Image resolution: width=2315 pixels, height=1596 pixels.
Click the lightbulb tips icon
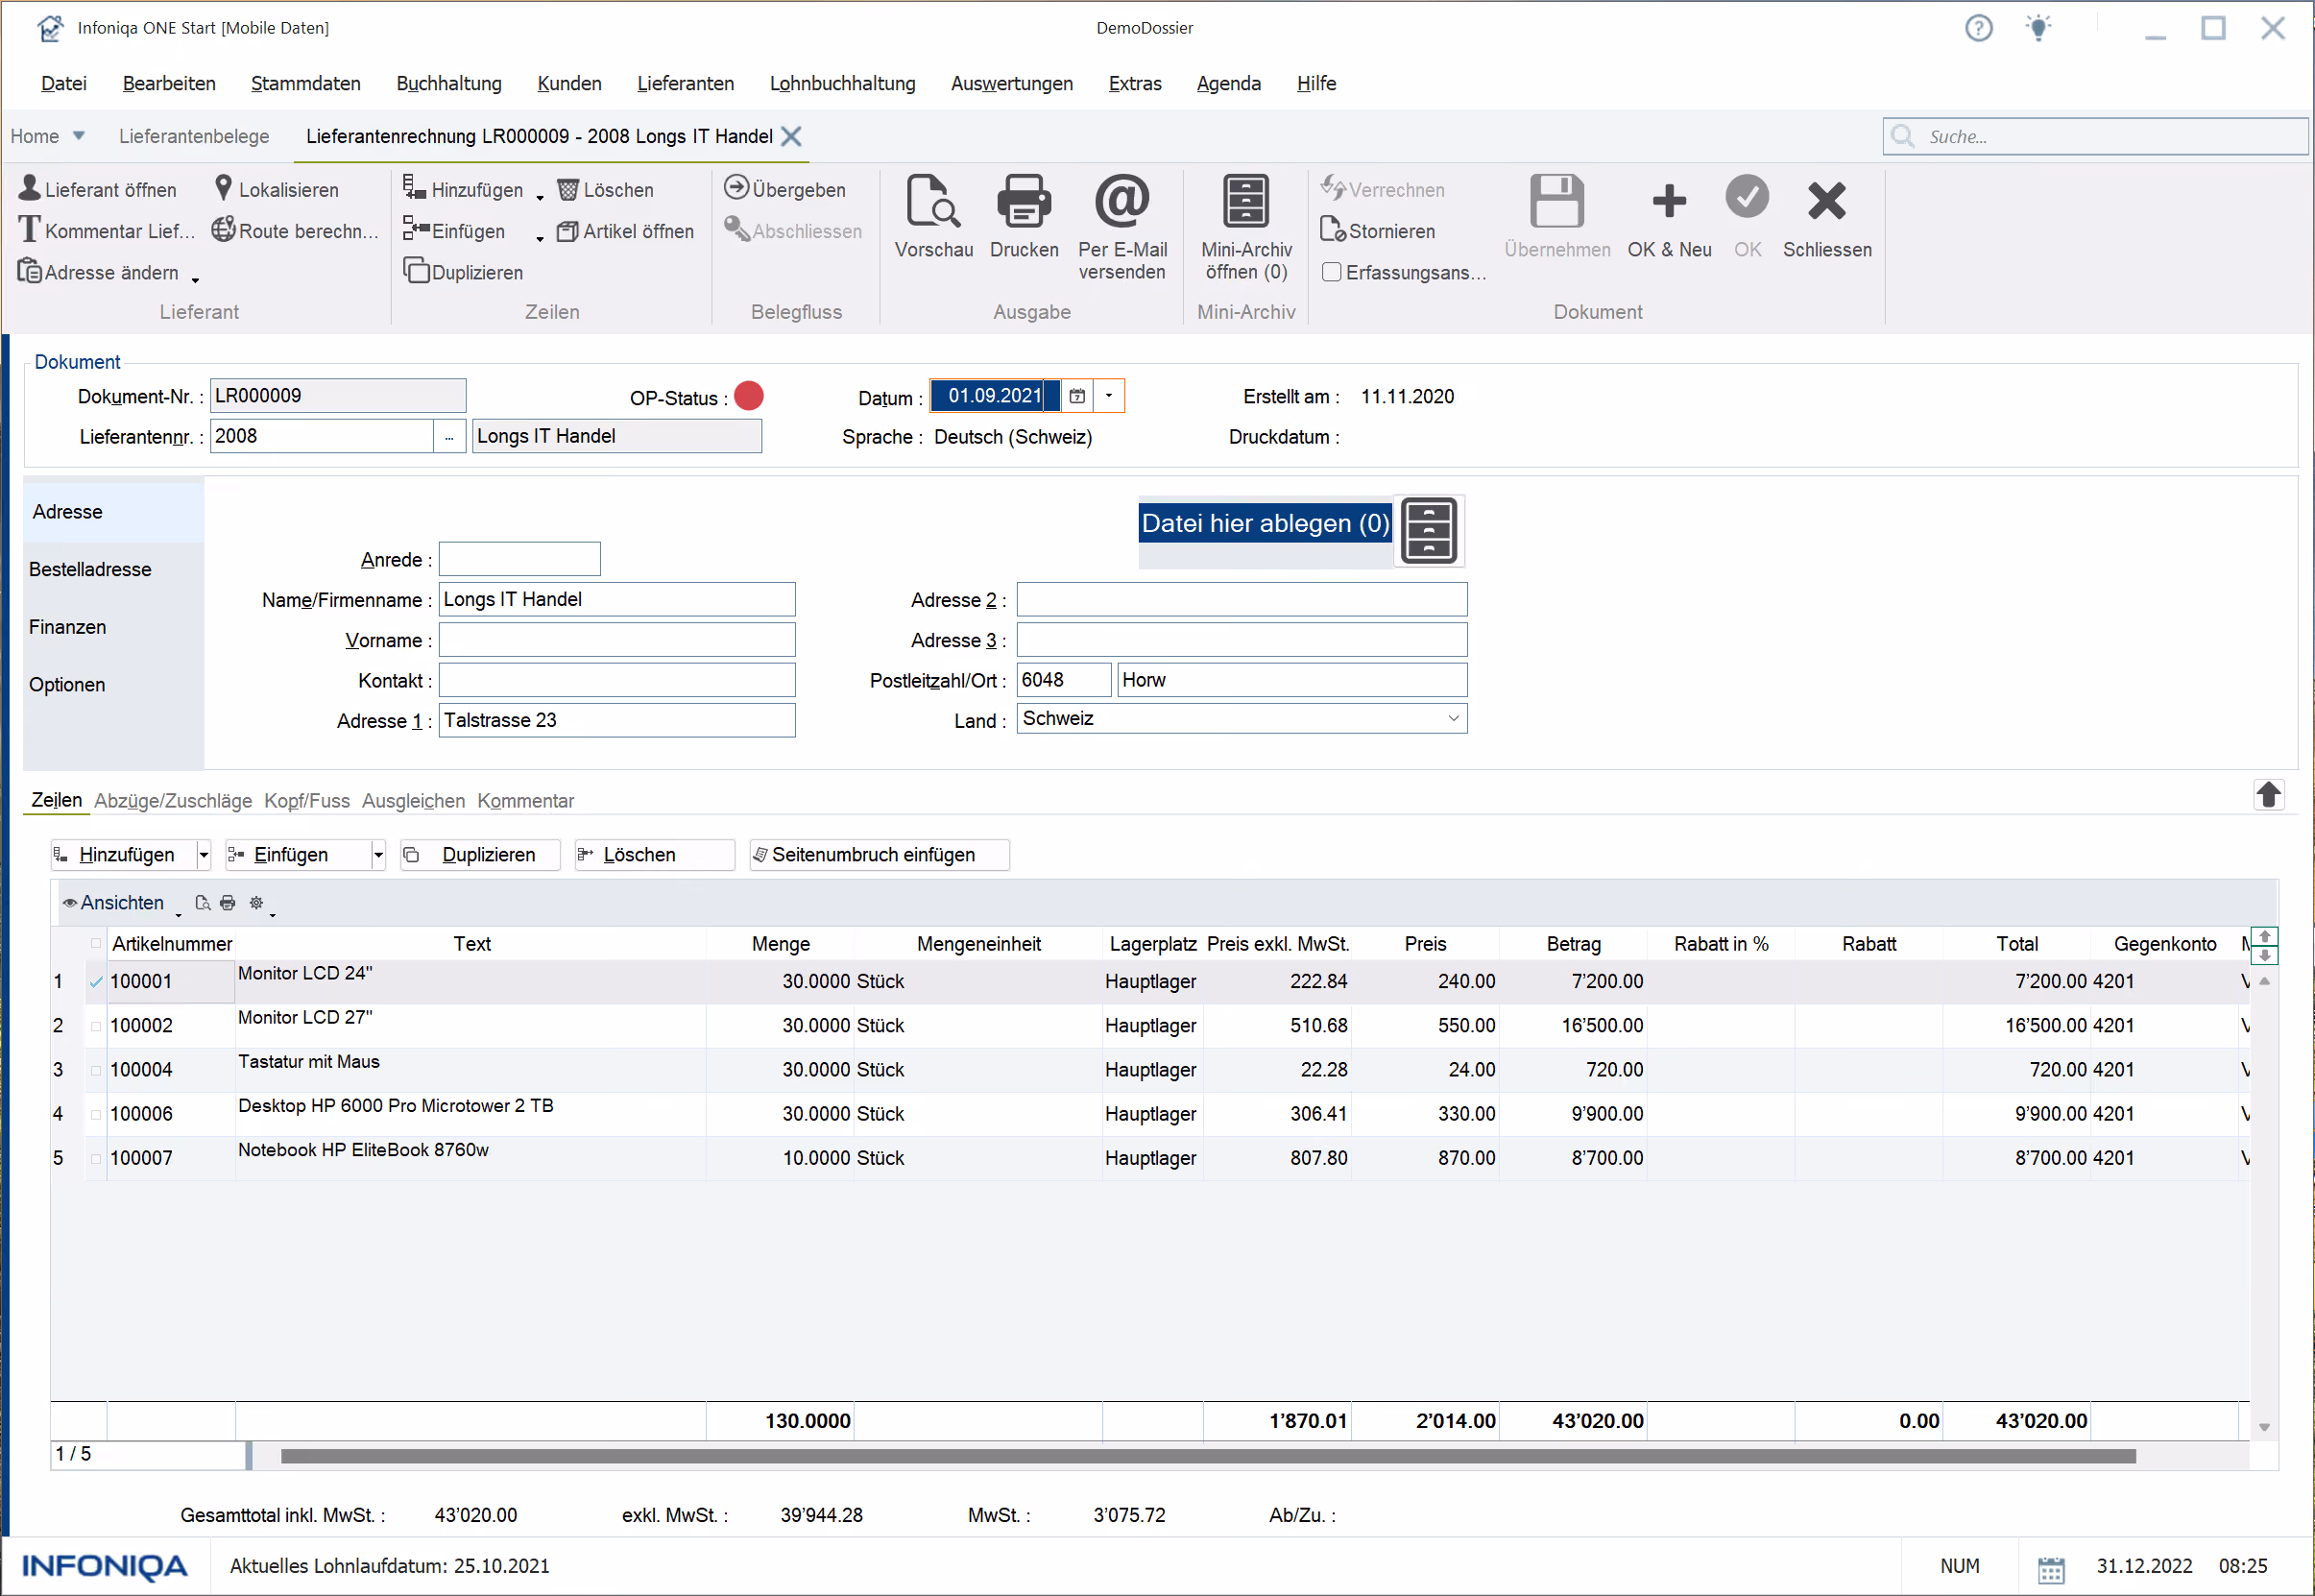2038,27
